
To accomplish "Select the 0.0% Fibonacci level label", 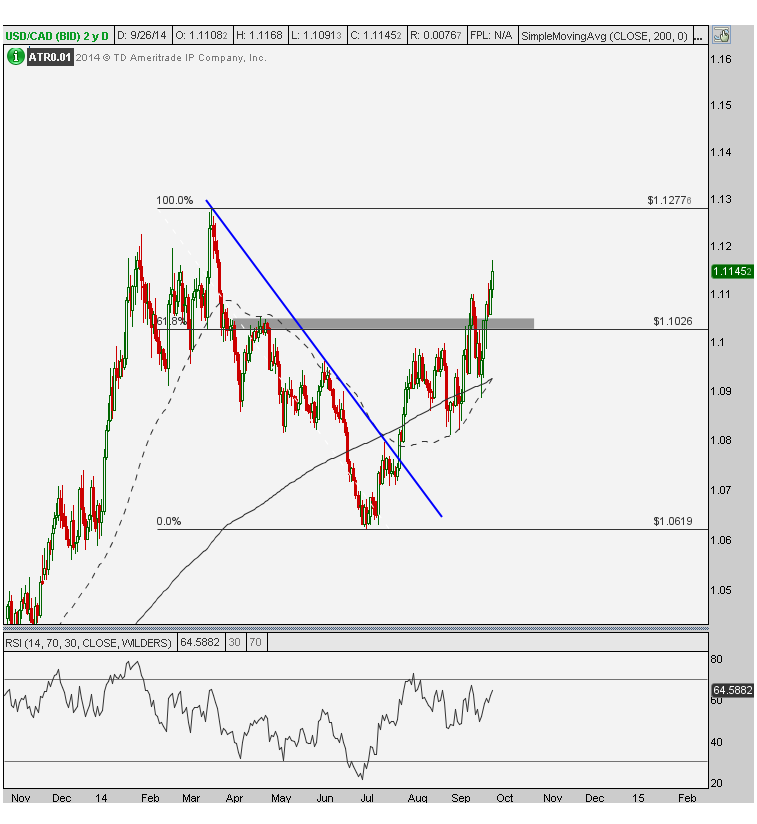I will coord(169,521).
